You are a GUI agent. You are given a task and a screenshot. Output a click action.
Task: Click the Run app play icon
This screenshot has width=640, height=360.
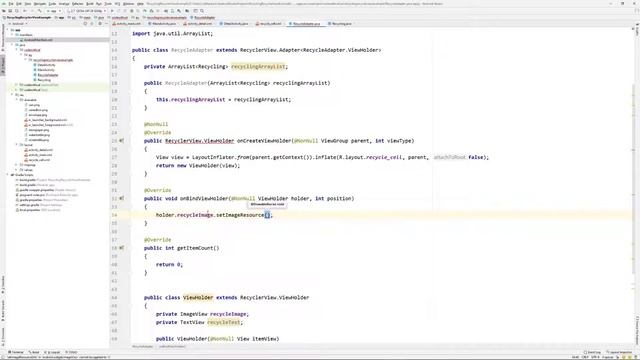(112, 11)
